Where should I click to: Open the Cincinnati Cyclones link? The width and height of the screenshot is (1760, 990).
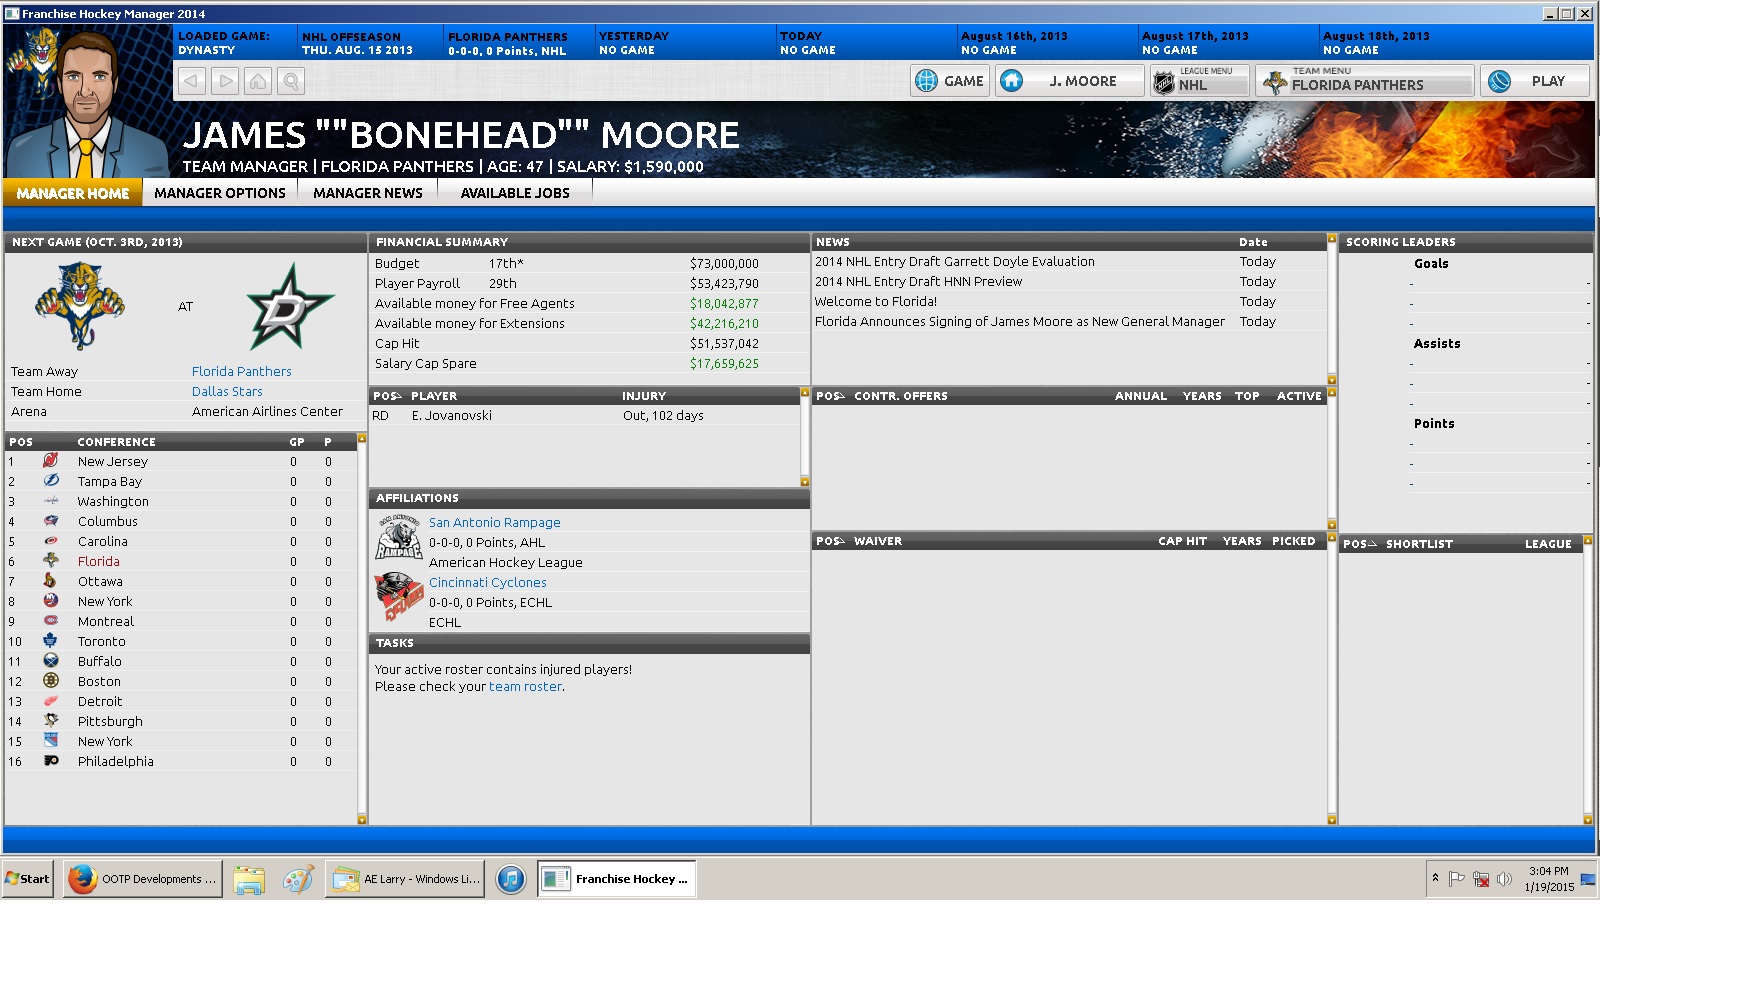487,582
